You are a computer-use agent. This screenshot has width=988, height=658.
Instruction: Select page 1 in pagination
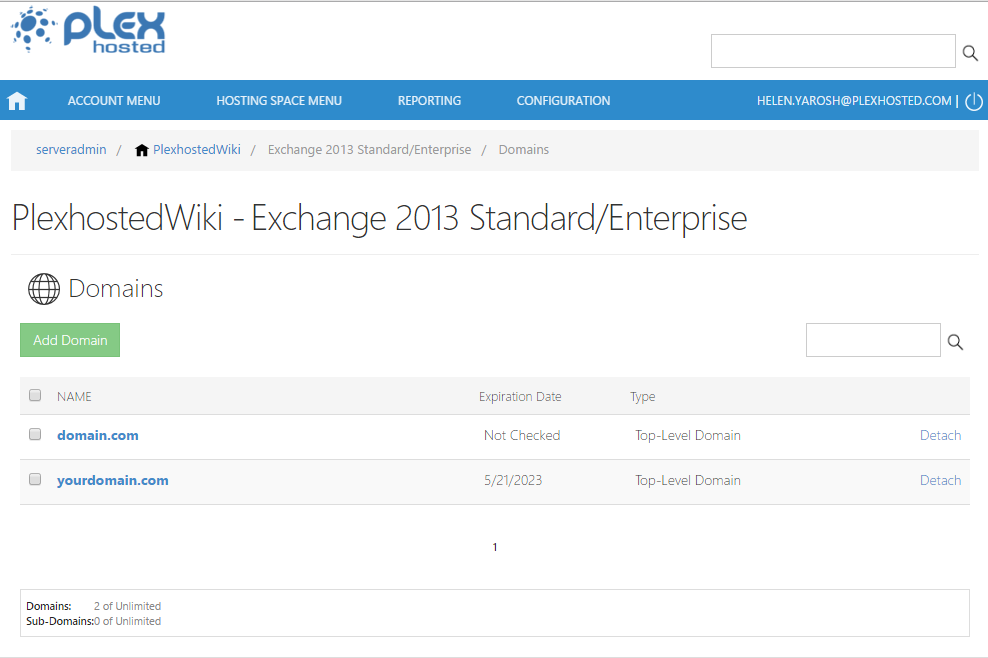pos(495,547)
